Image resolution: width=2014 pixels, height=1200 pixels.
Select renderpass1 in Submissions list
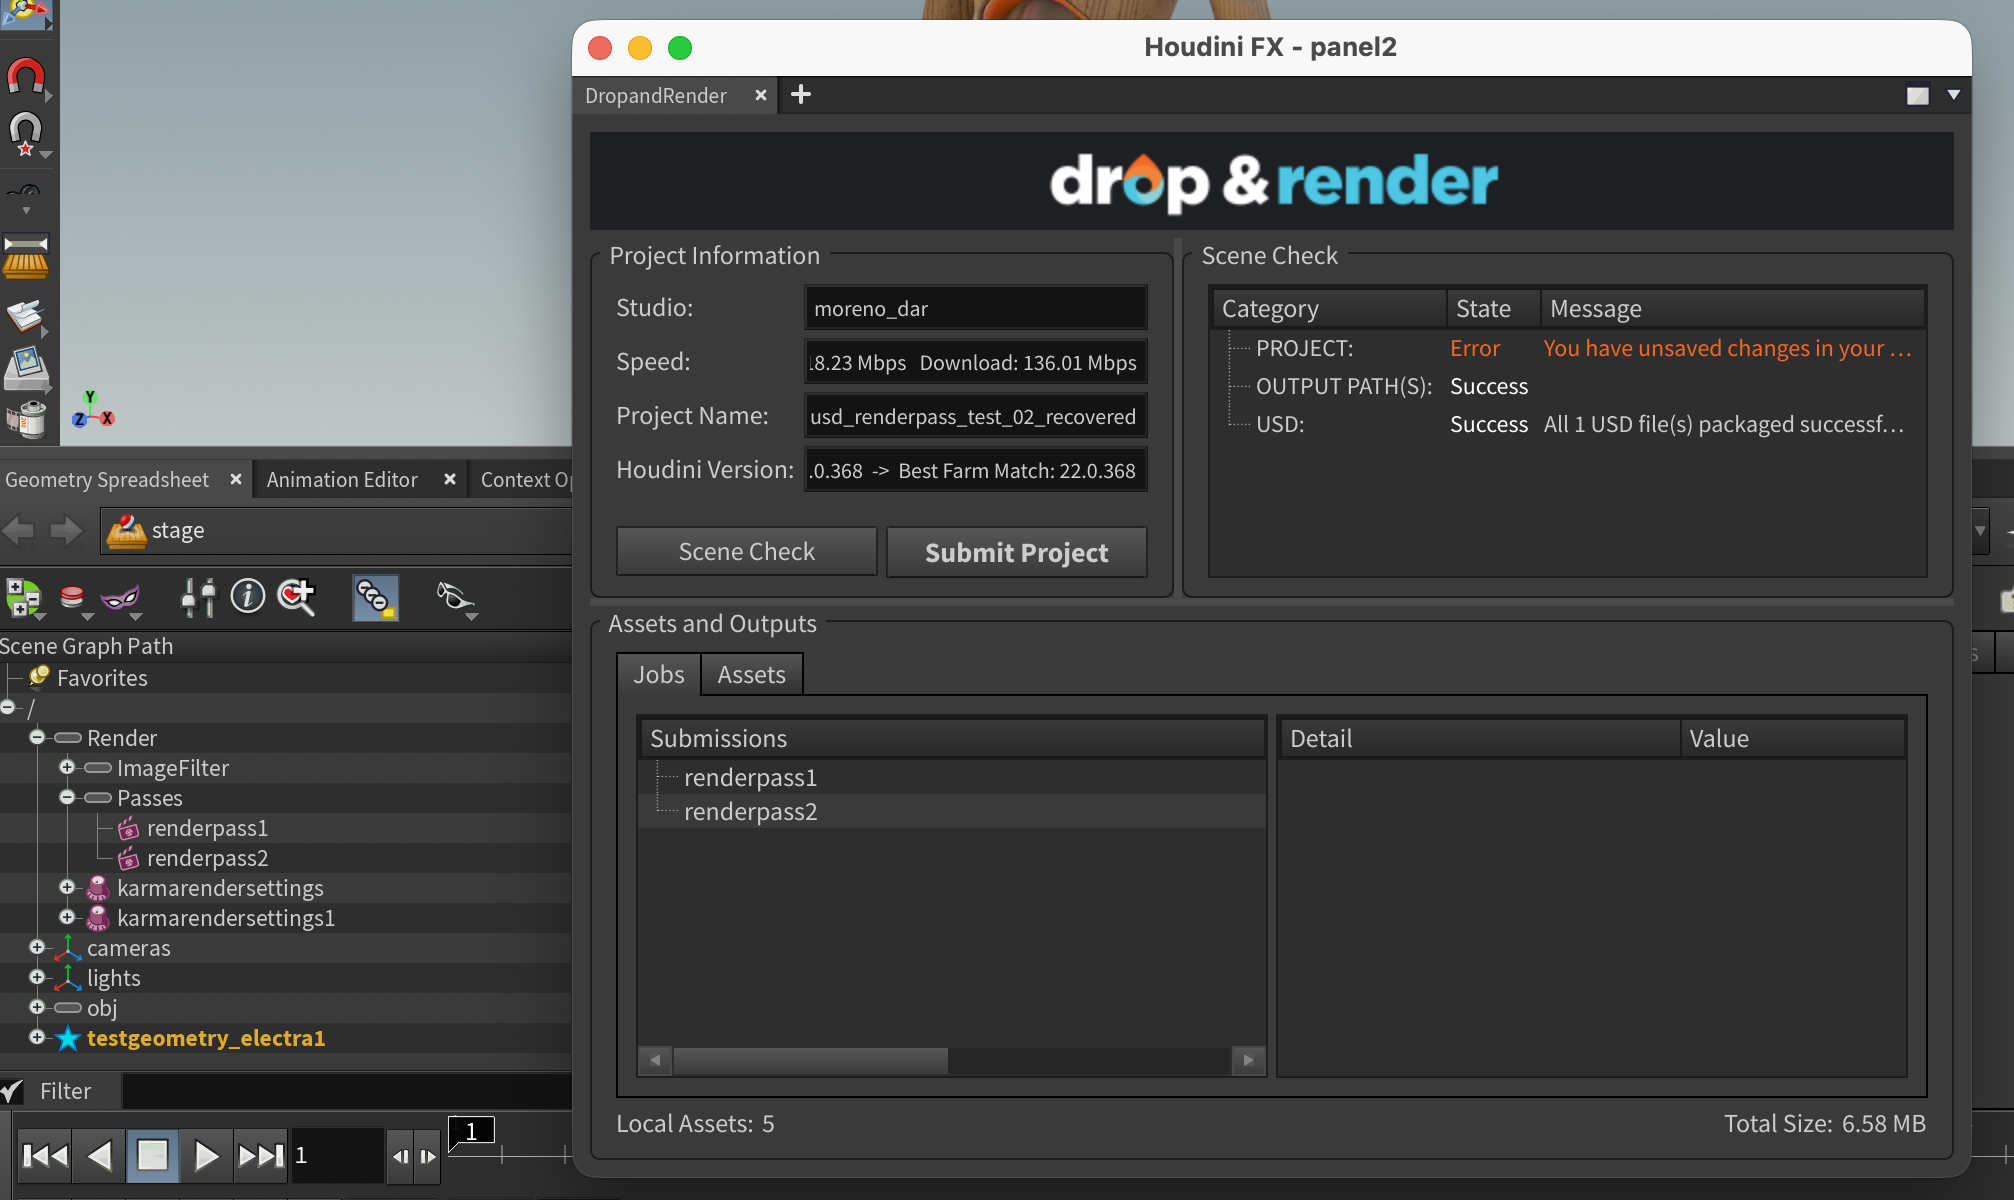click(952, 778)
